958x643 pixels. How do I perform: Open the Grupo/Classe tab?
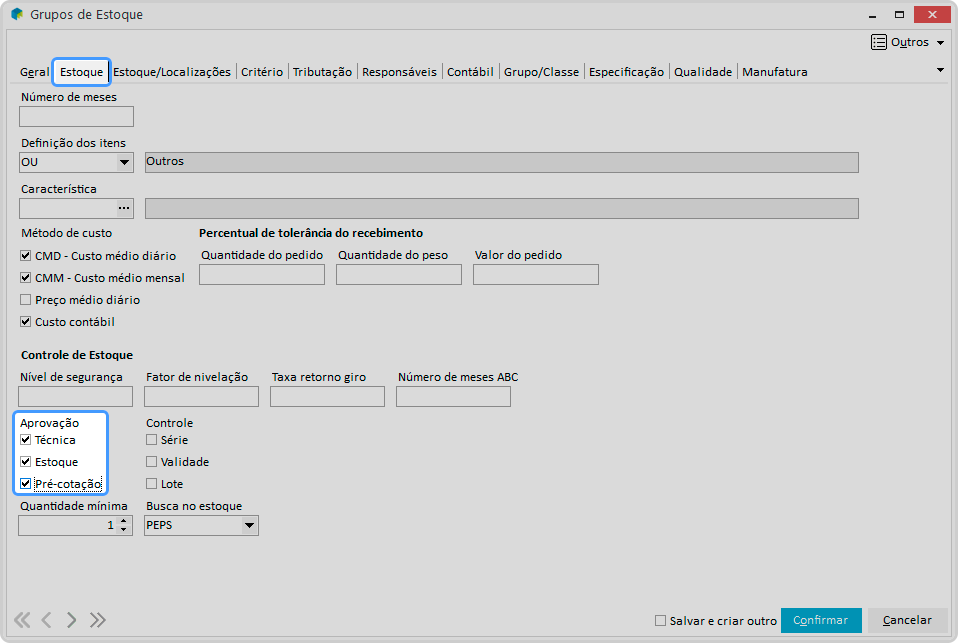pyautogui.click(x=541, y=72)
